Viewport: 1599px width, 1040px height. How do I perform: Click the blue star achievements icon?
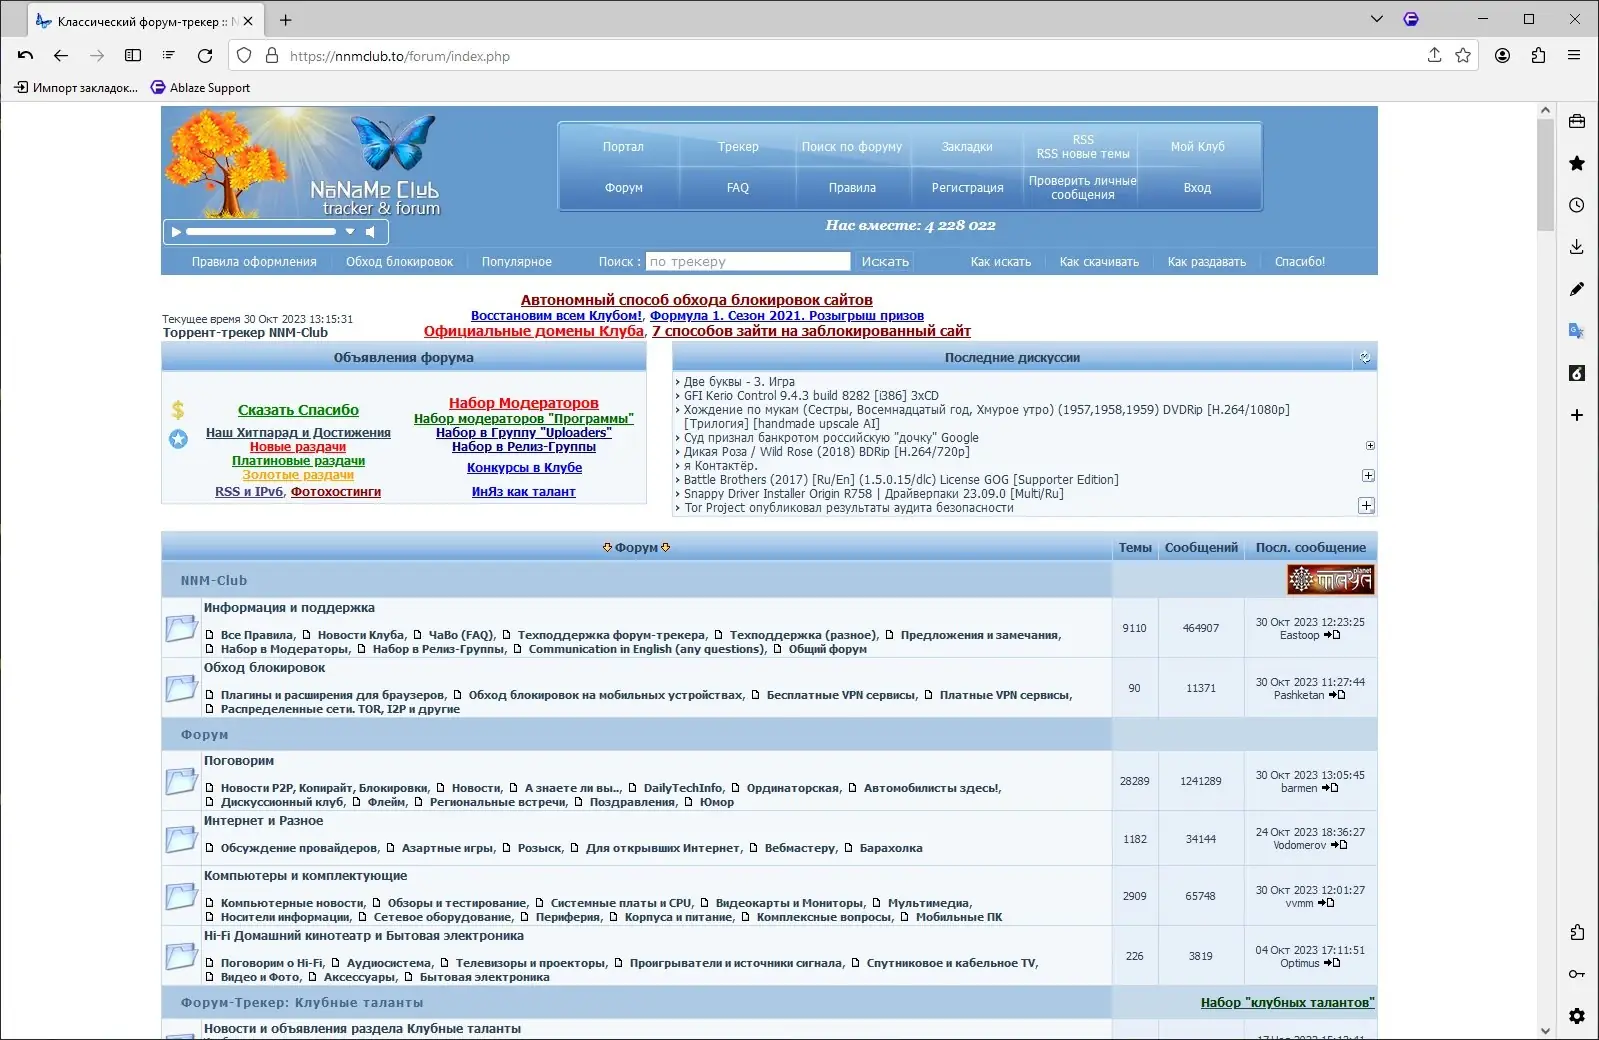tap(178, 439)
